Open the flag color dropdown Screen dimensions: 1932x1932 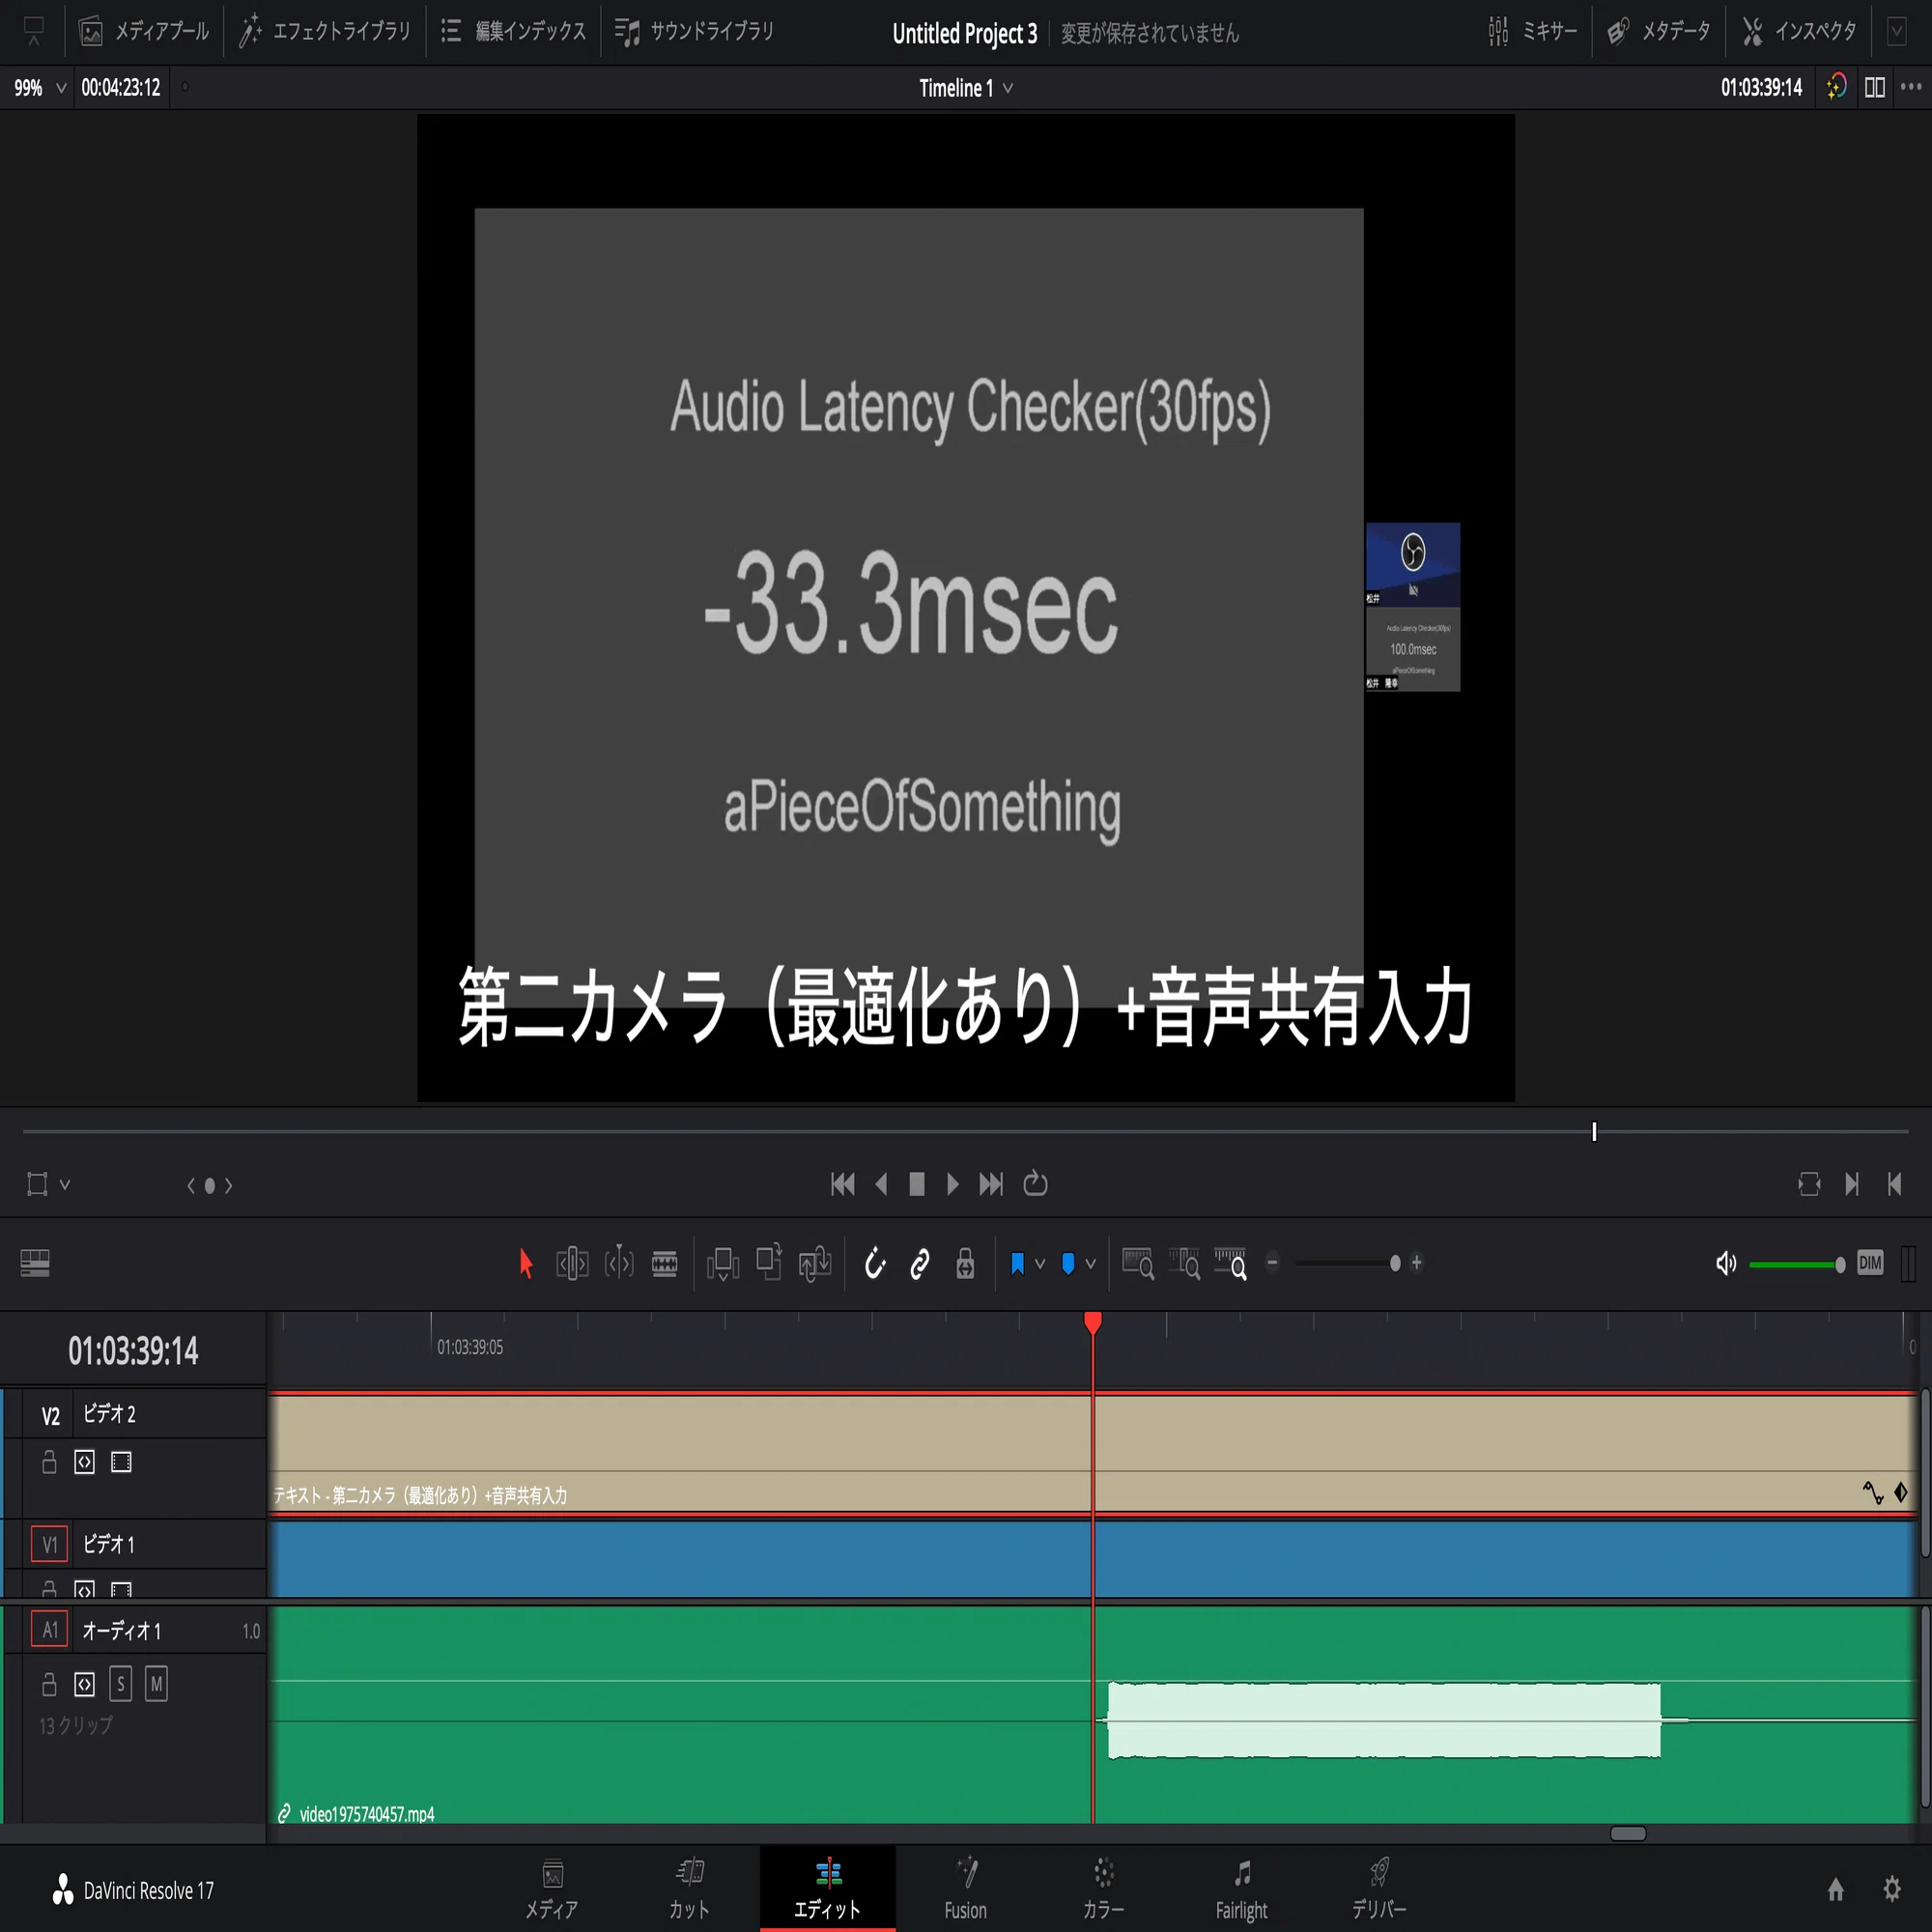click(1040, 1264)
